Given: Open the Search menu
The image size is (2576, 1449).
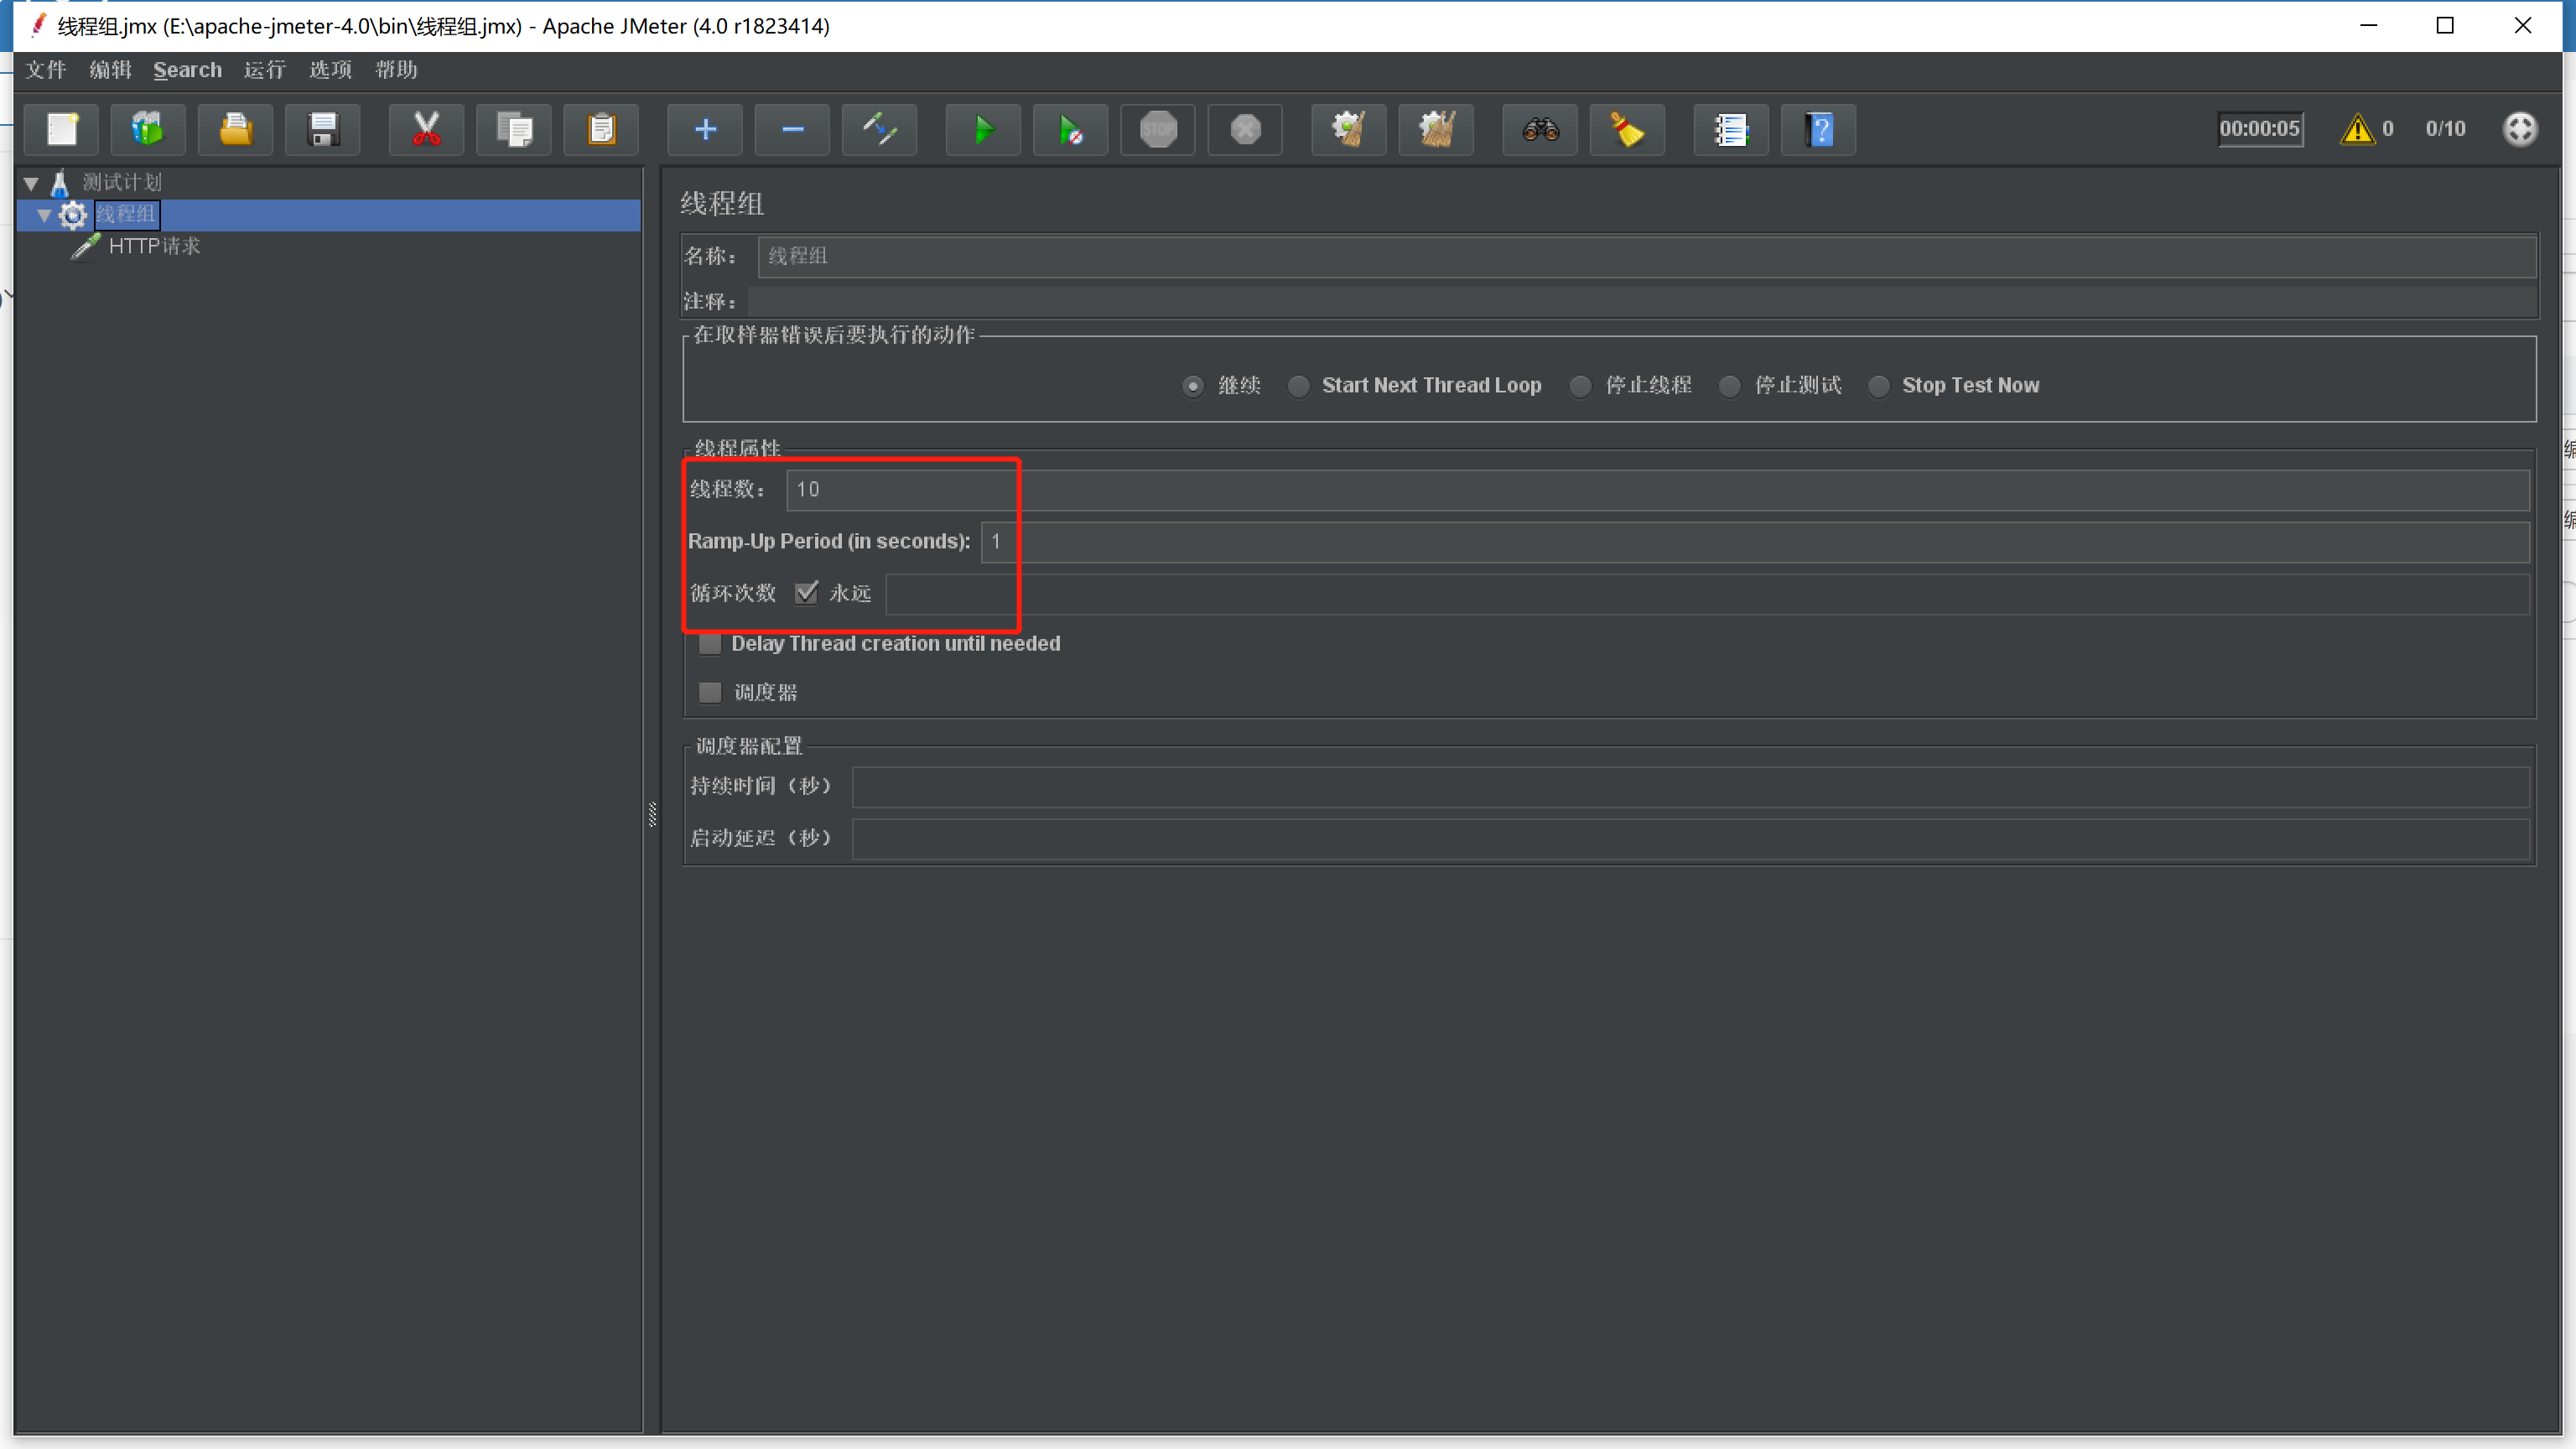Looking at the screenshot, I should (187, 70).
